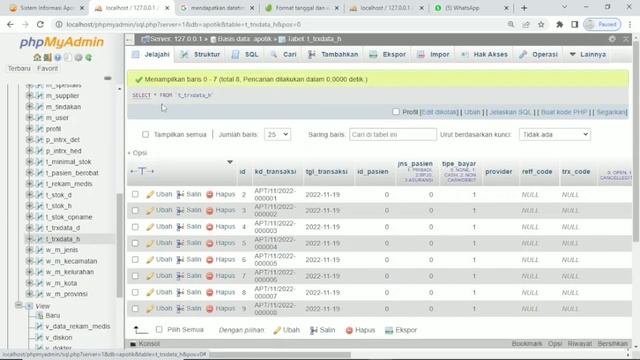Click browser reload page button

pos(40,24)
